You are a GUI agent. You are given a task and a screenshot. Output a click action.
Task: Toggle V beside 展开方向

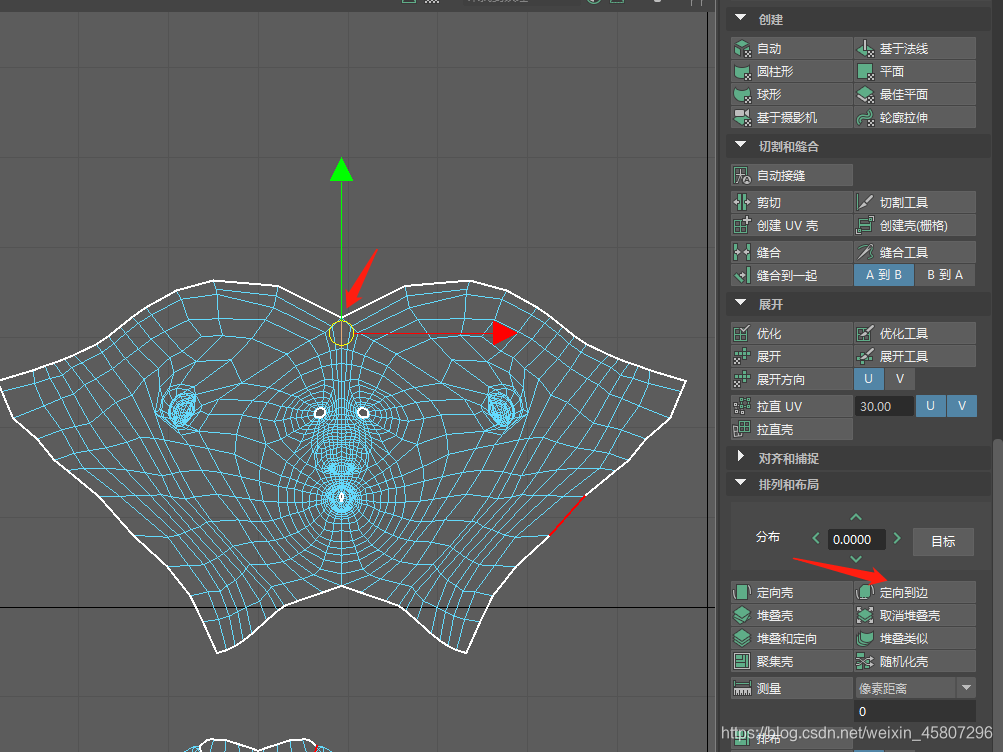tap(899, 379)
